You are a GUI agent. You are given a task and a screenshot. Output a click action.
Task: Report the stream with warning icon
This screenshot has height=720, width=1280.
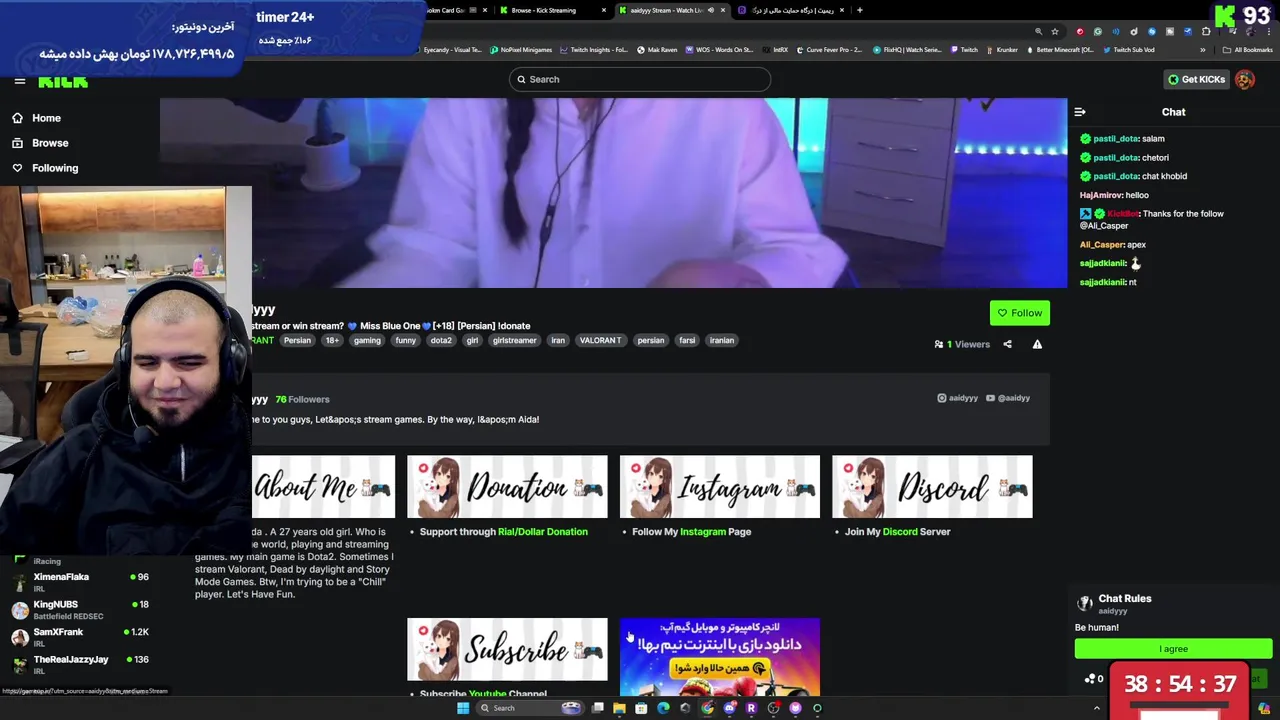[1037, 344]
